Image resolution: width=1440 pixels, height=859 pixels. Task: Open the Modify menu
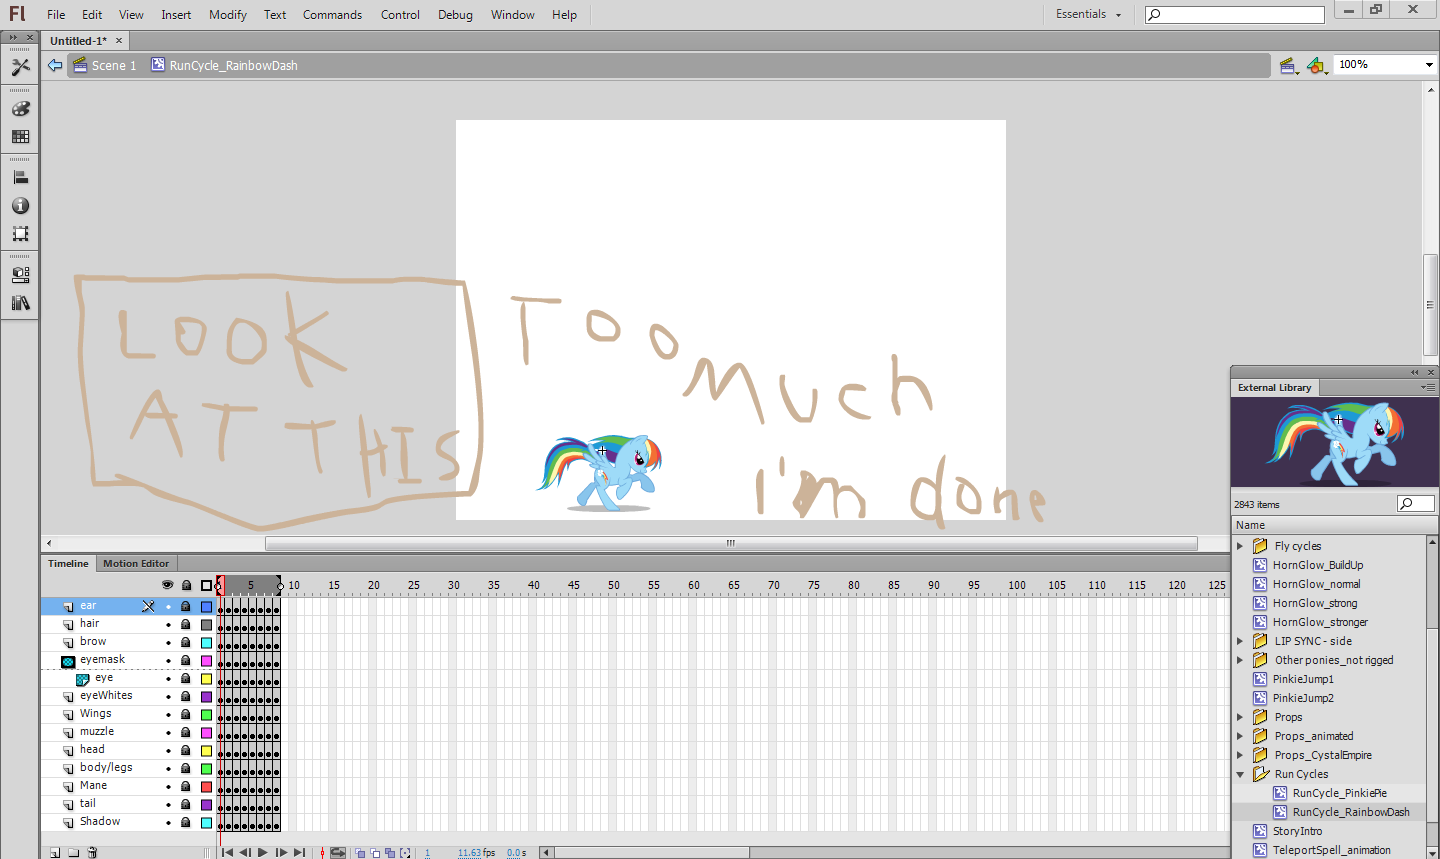(228, 15)
